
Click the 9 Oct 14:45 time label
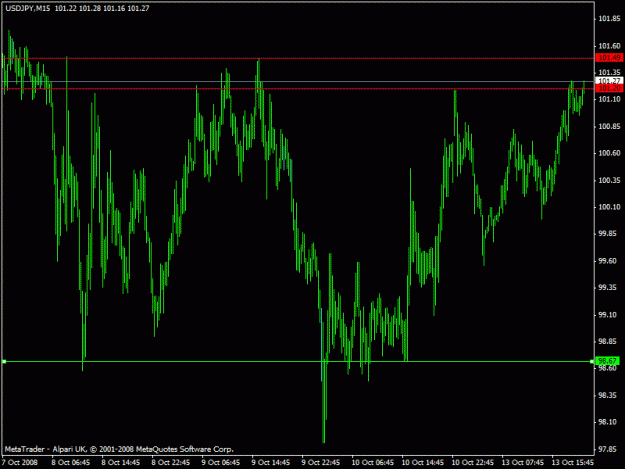click(271, 462)
